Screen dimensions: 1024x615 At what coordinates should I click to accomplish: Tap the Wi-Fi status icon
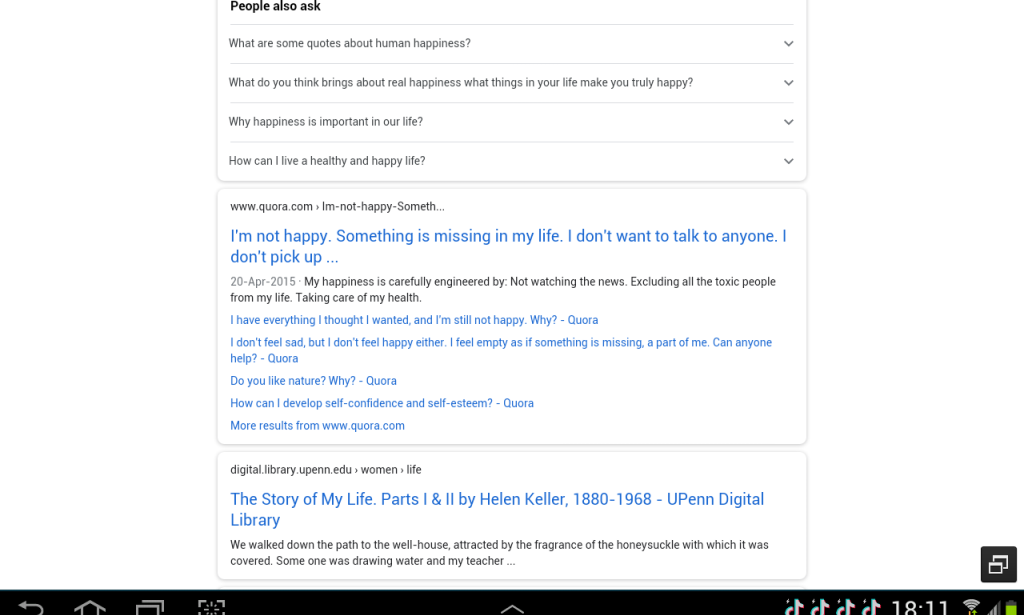pyautogui.click(x=971, y=607)
